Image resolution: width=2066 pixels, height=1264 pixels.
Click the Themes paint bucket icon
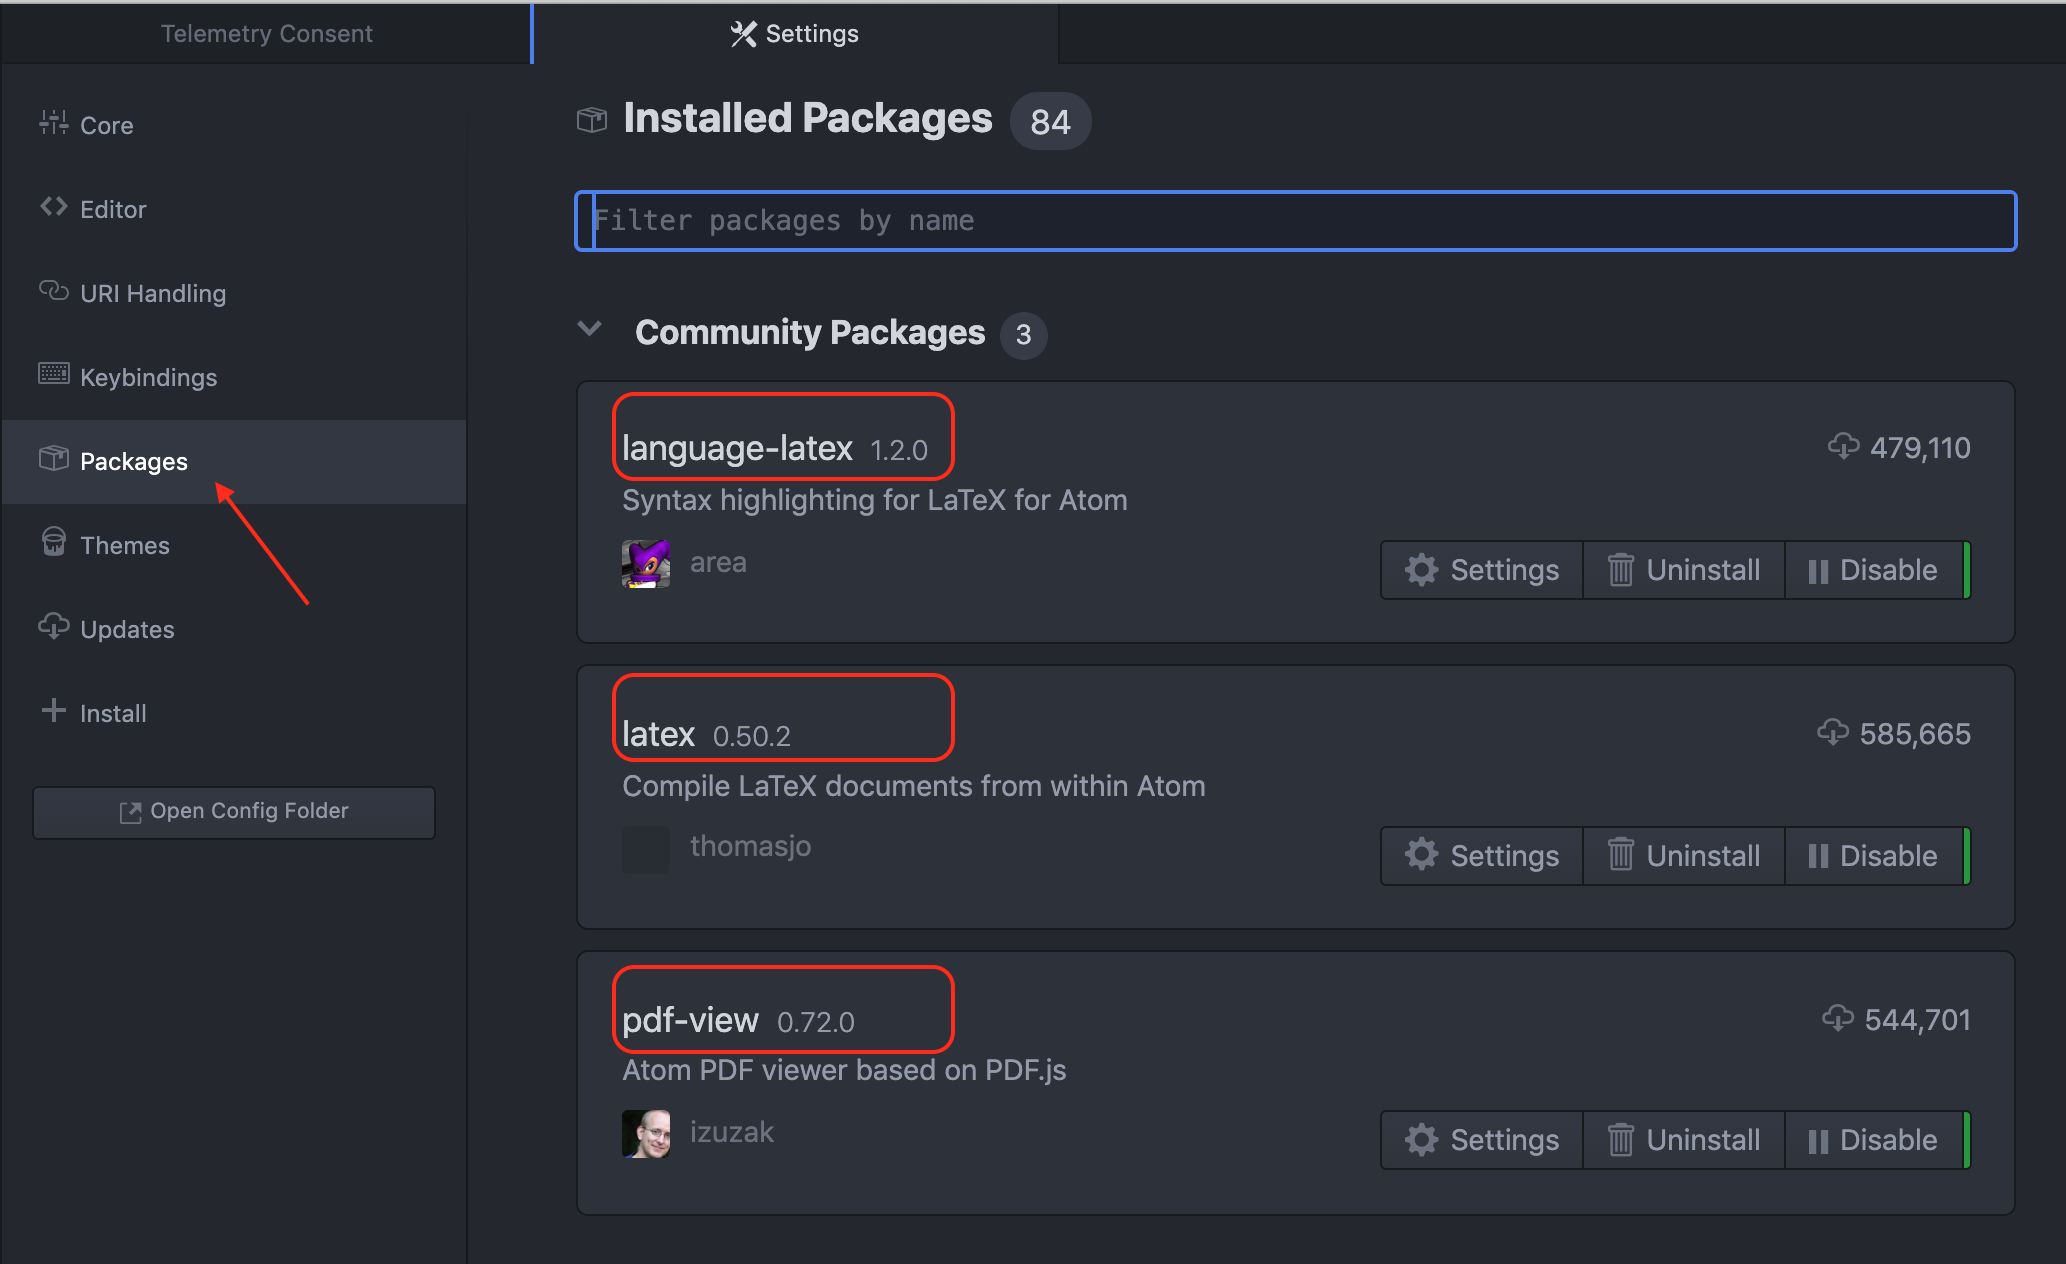point(53,542)
